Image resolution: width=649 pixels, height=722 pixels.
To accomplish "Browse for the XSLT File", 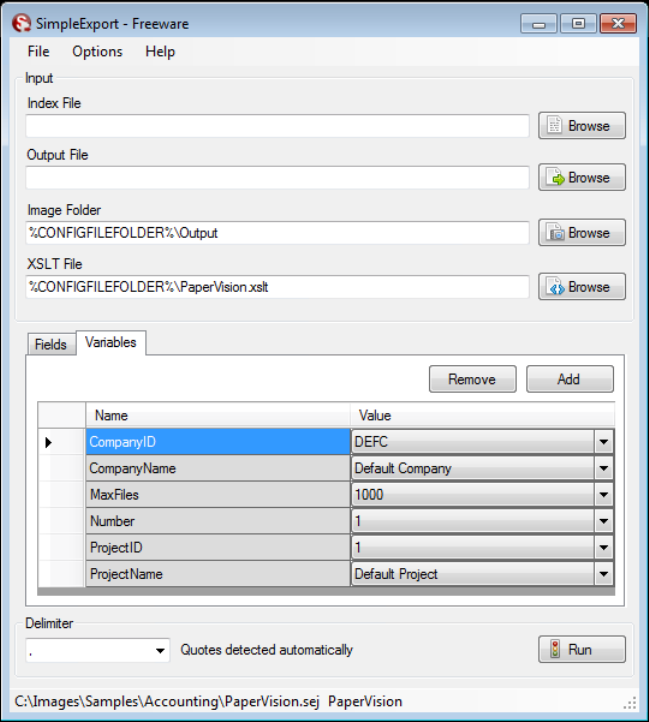I will point(582,286).
